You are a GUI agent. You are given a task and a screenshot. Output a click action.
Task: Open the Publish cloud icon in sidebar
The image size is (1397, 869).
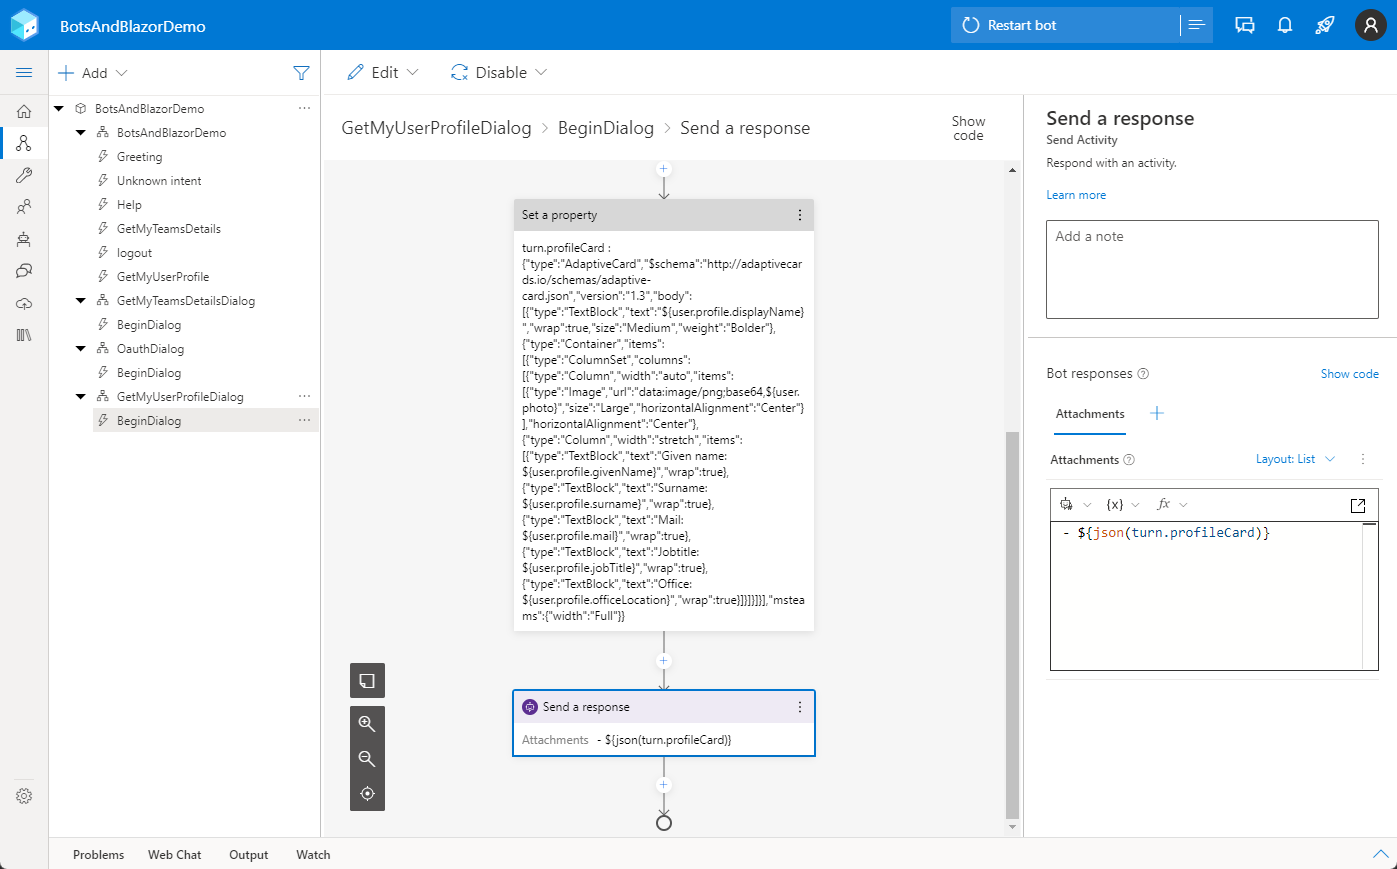(x=24, y=303)
